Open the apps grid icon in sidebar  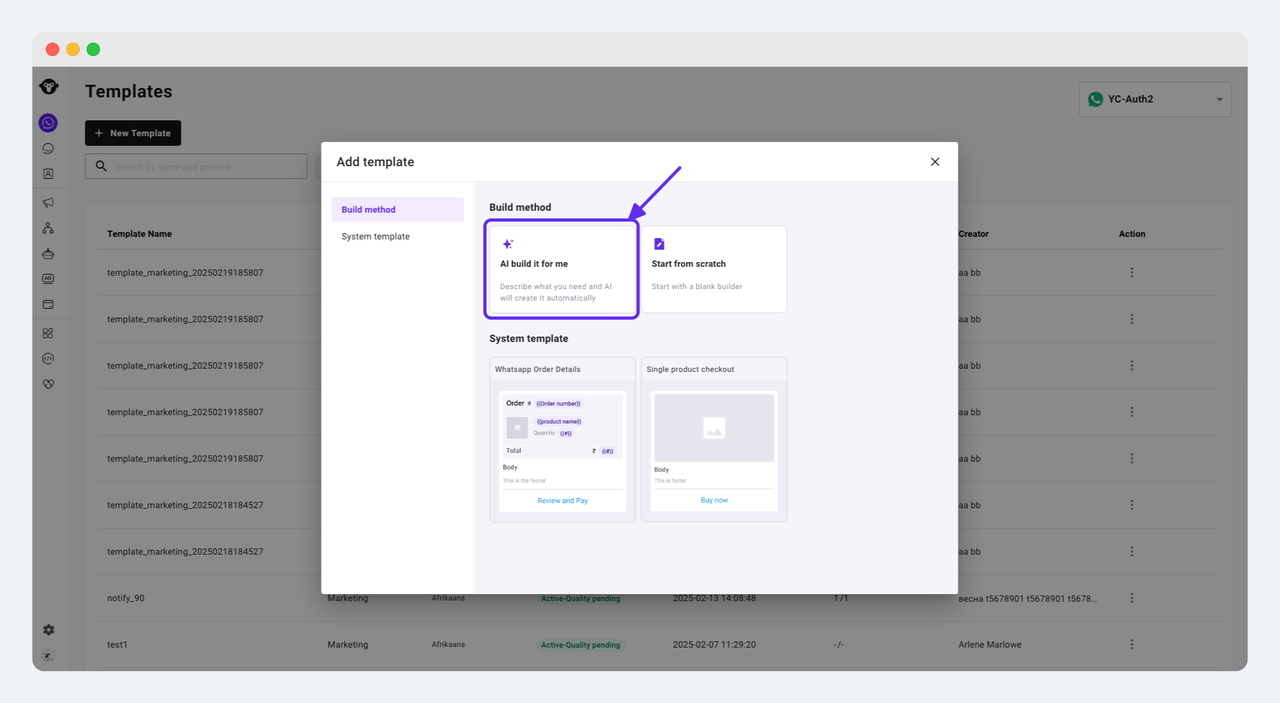[x=48, y=333]
